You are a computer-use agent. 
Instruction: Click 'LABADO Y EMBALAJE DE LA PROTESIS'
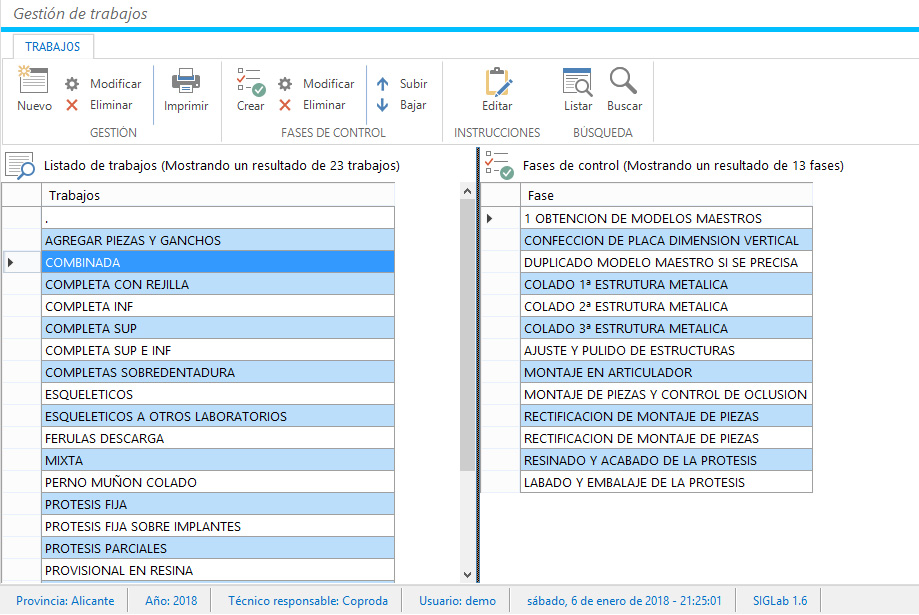point(666,483)
